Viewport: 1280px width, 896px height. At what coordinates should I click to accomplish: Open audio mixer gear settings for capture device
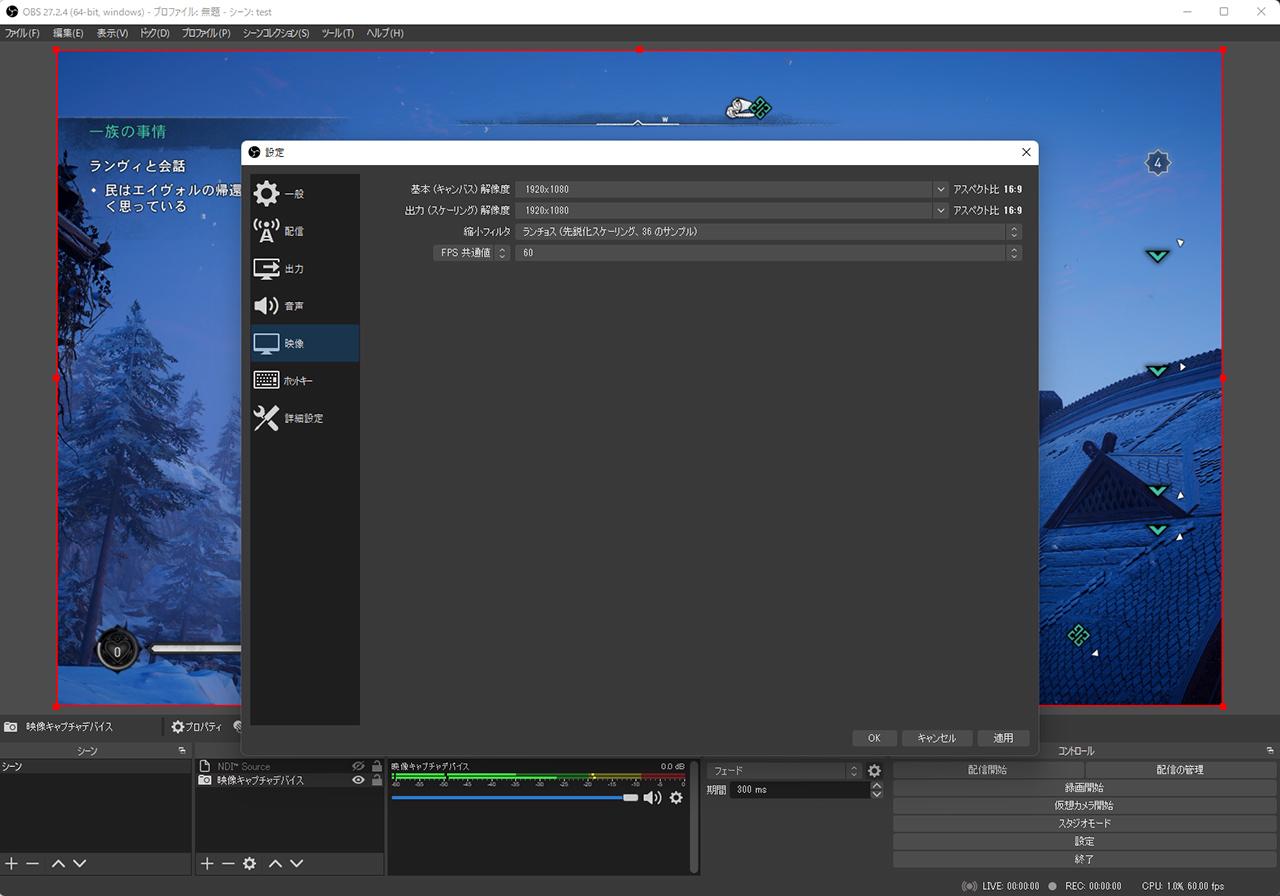click(676, 798)
